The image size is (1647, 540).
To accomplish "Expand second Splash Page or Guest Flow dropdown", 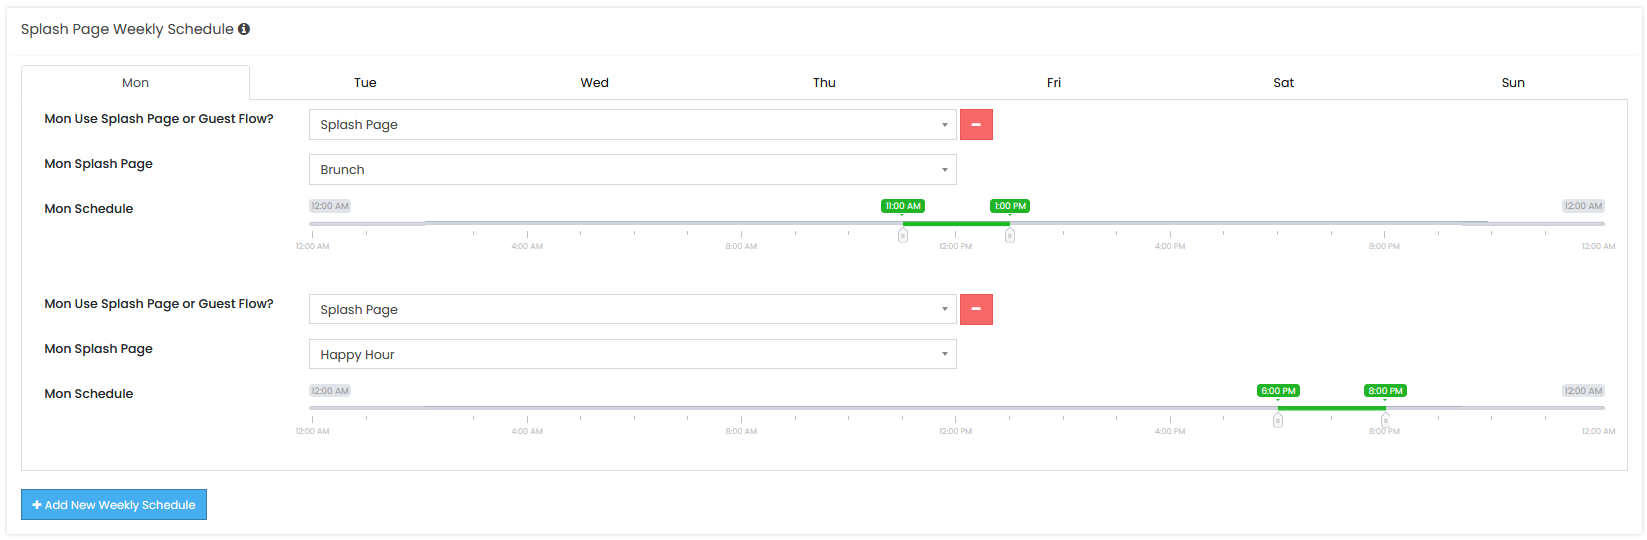I will 632,310.
